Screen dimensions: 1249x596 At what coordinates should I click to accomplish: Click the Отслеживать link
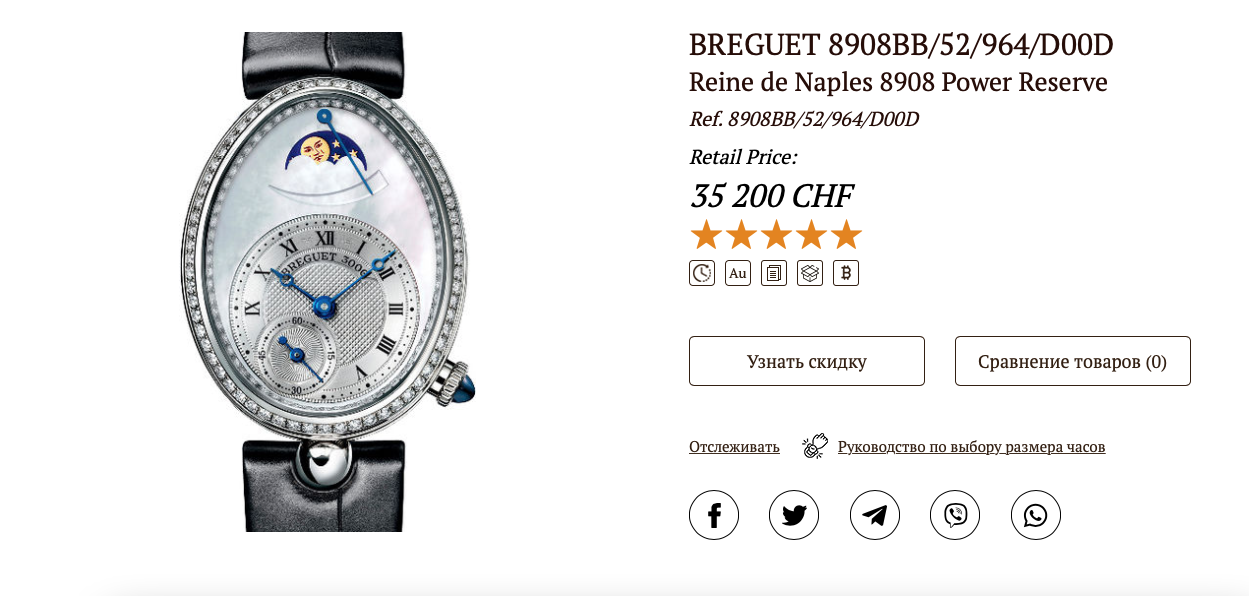point(734,447)
